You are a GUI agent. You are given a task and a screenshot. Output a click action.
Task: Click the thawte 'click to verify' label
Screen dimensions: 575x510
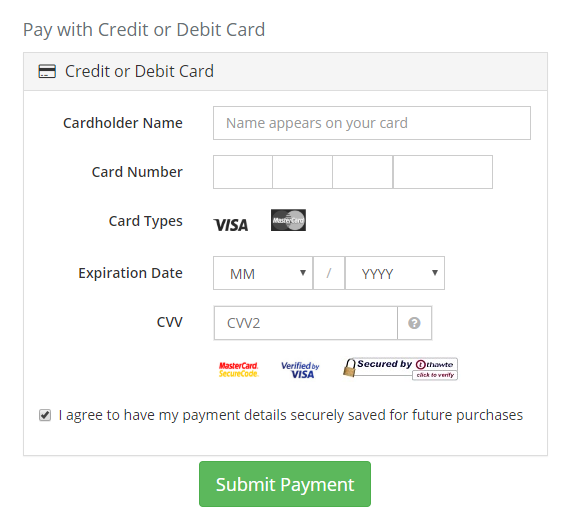tap(435, 375)
